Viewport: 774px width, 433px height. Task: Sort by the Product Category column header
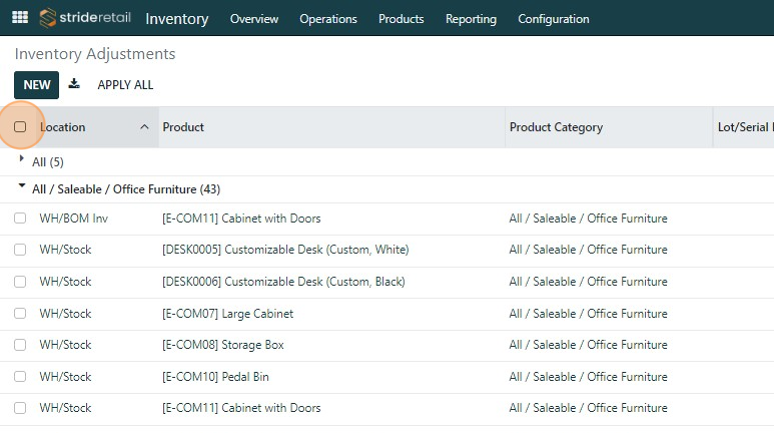(556, 127)
